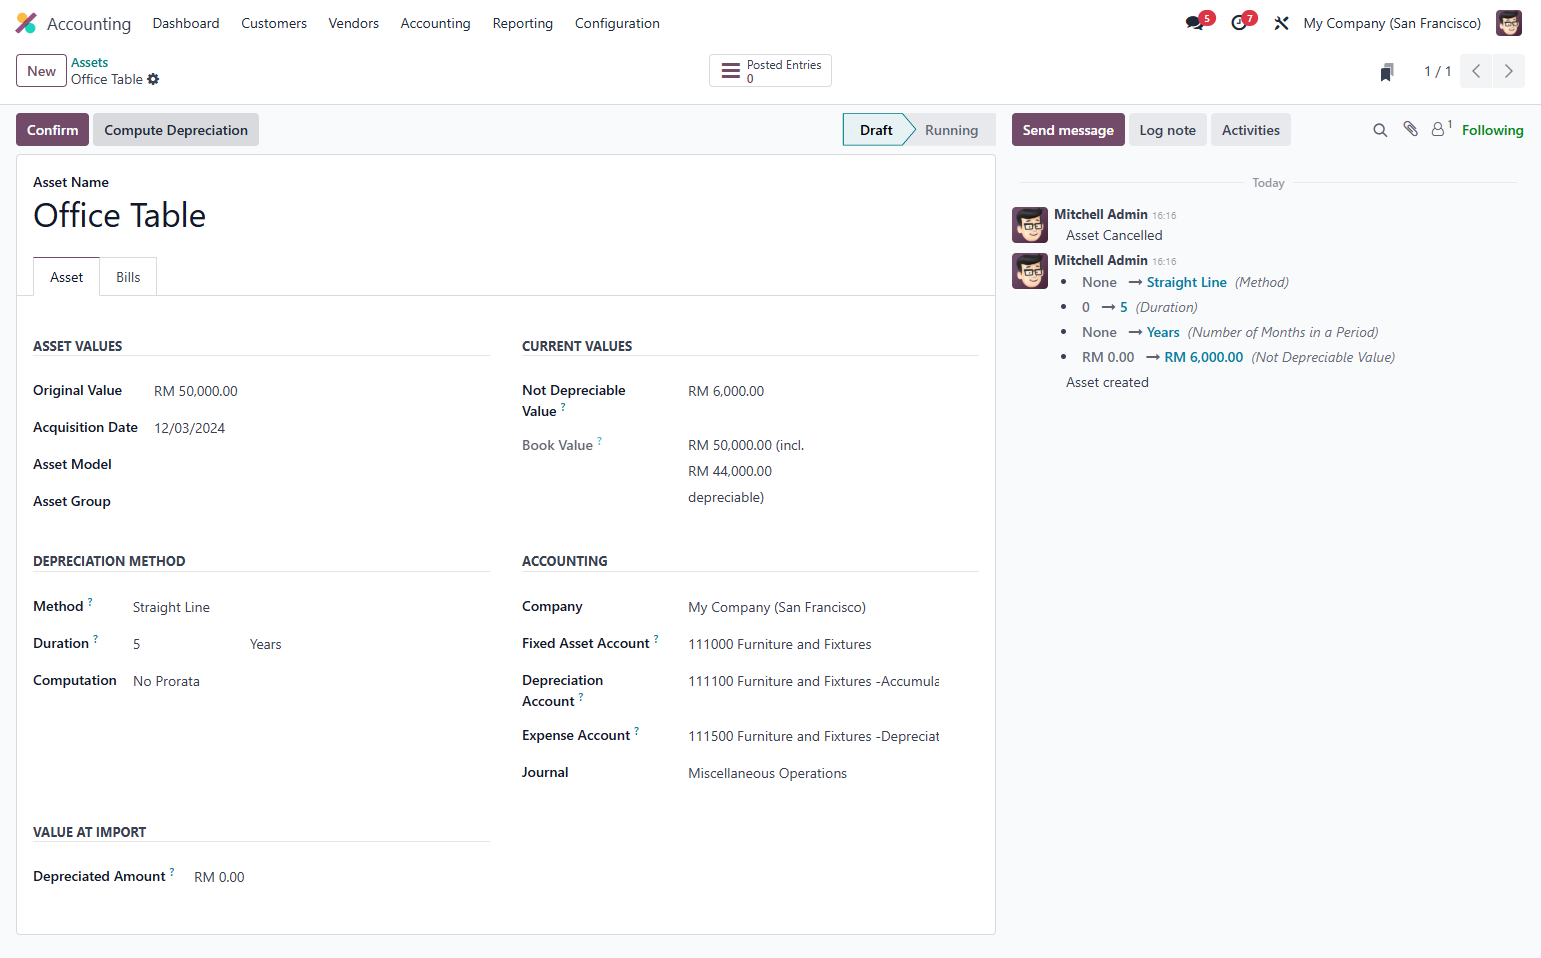Click the New button

[x=41, y=71]
